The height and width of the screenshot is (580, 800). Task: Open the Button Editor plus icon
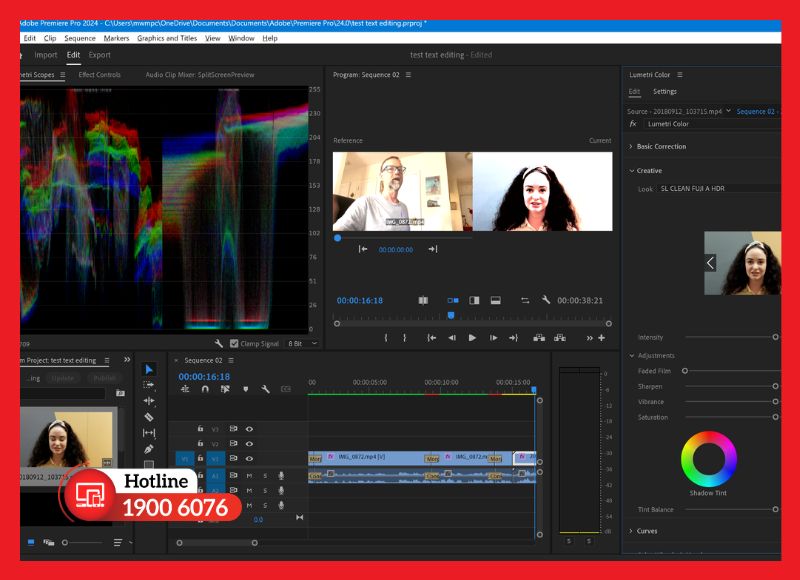click(602, 338)
